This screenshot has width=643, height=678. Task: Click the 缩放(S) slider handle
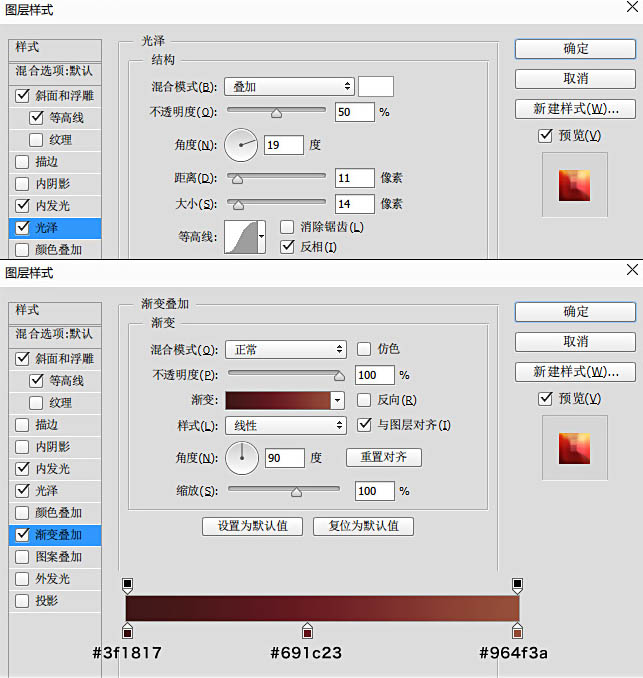(x=296, y=492)
